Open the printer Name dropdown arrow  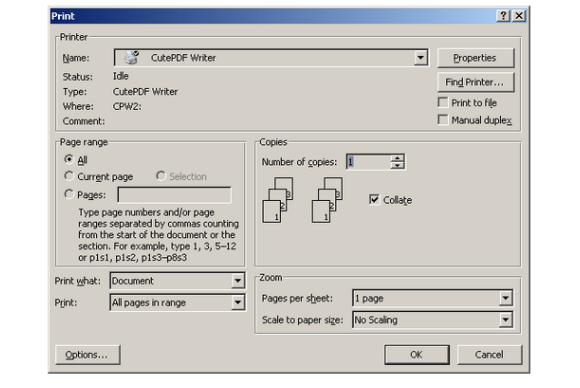click(420, 58)
